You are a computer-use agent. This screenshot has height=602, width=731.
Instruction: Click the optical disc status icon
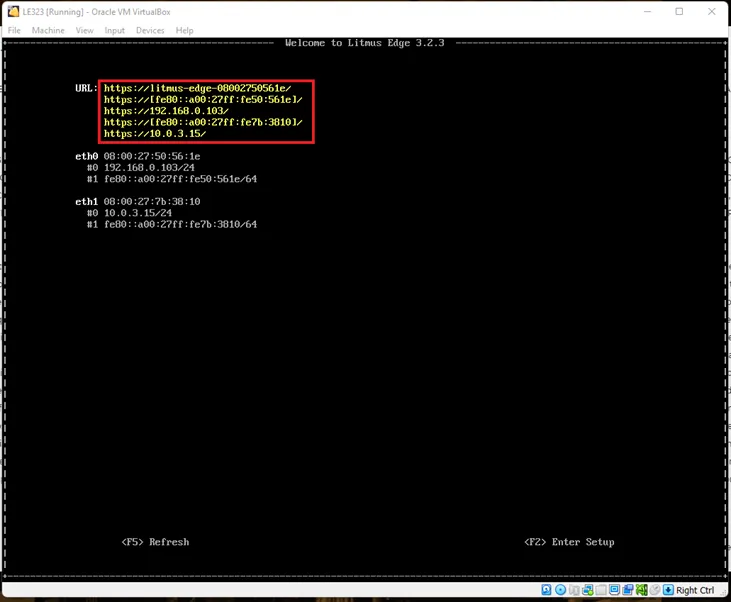560,590
